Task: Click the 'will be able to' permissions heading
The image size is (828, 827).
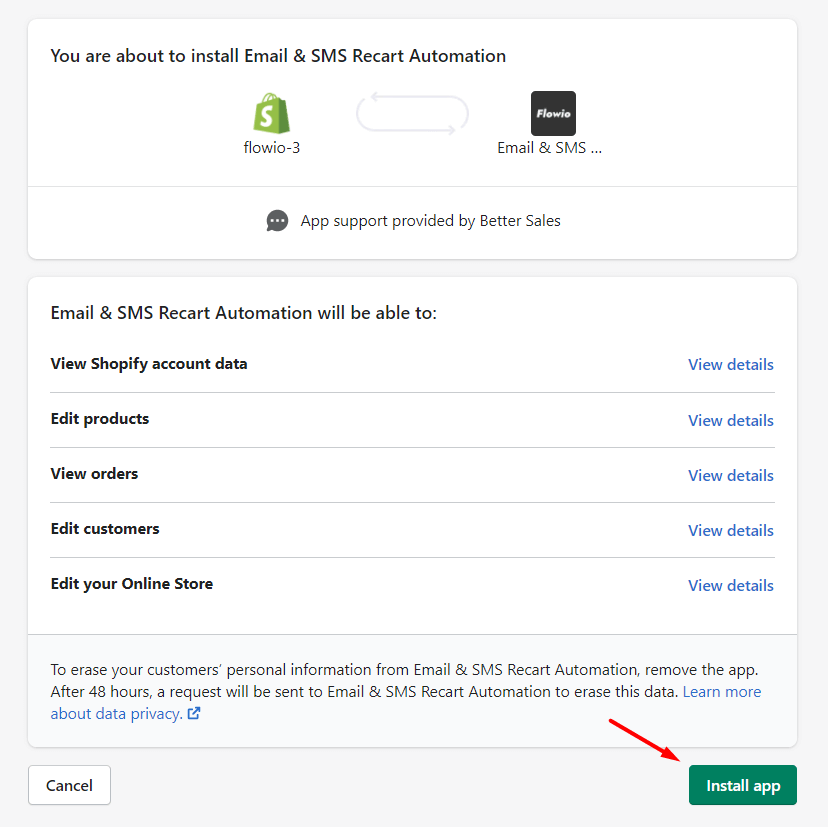Action: tap(244, 313)
